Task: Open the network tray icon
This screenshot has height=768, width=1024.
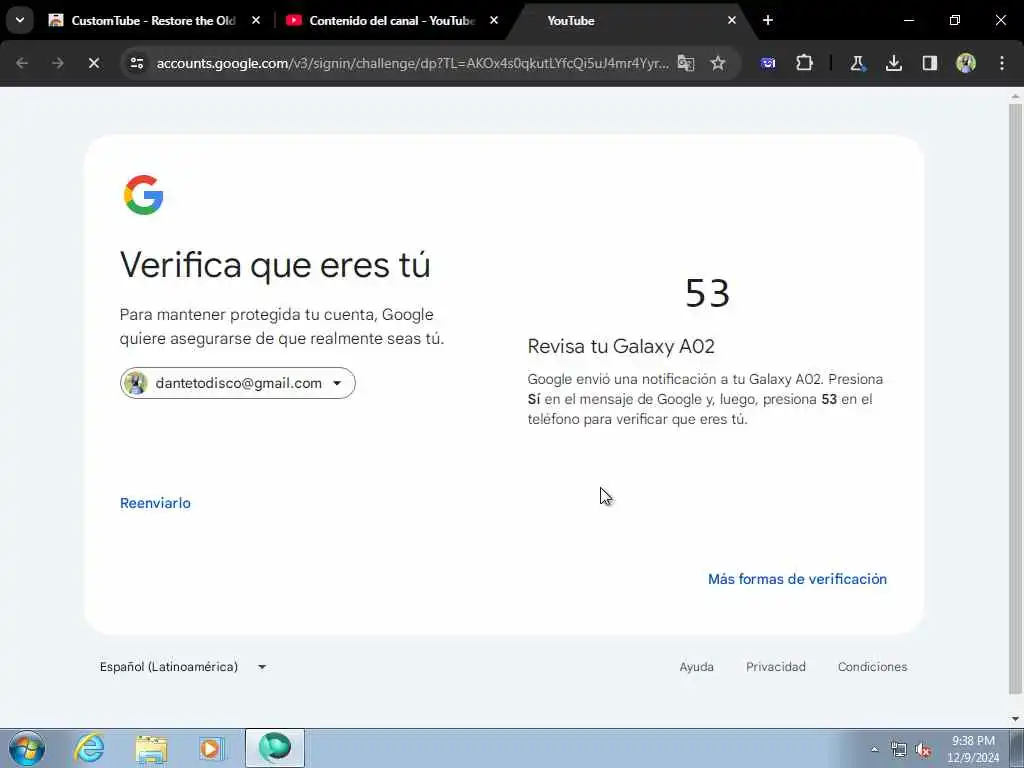Action: coord(899,750)
